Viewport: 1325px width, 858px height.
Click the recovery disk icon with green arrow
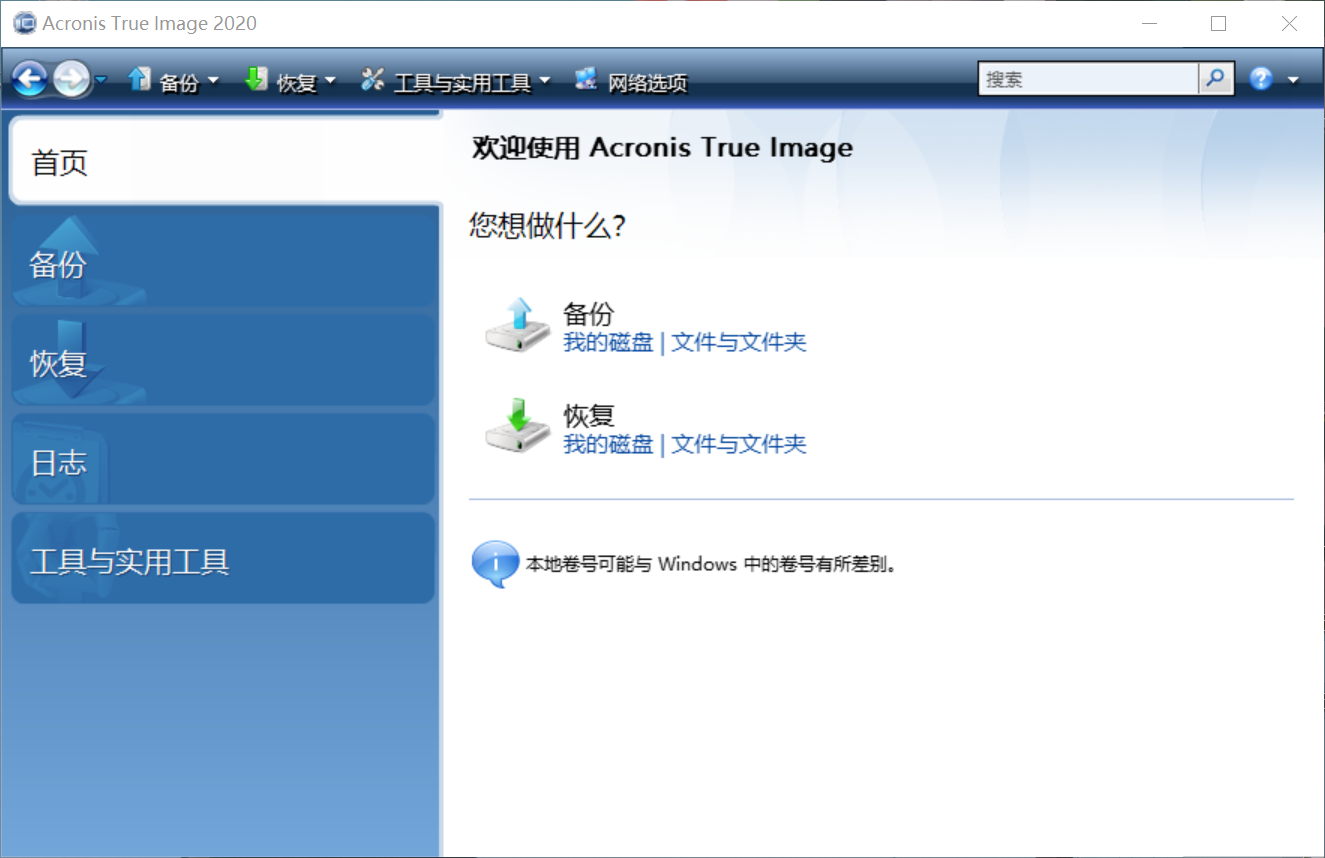[x=517, y=427]
